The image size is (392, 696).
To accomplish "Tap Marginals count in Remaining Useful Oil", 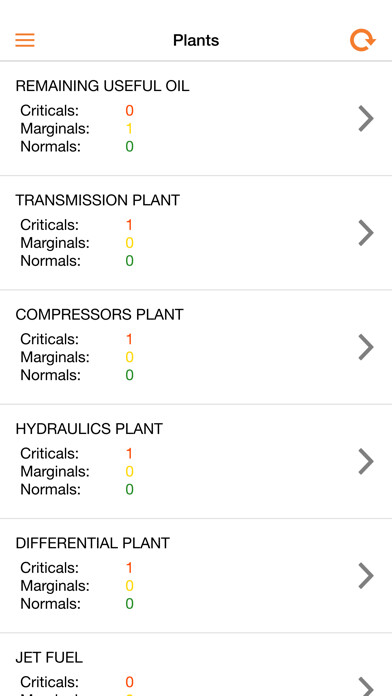I will (x=129, y=129).
